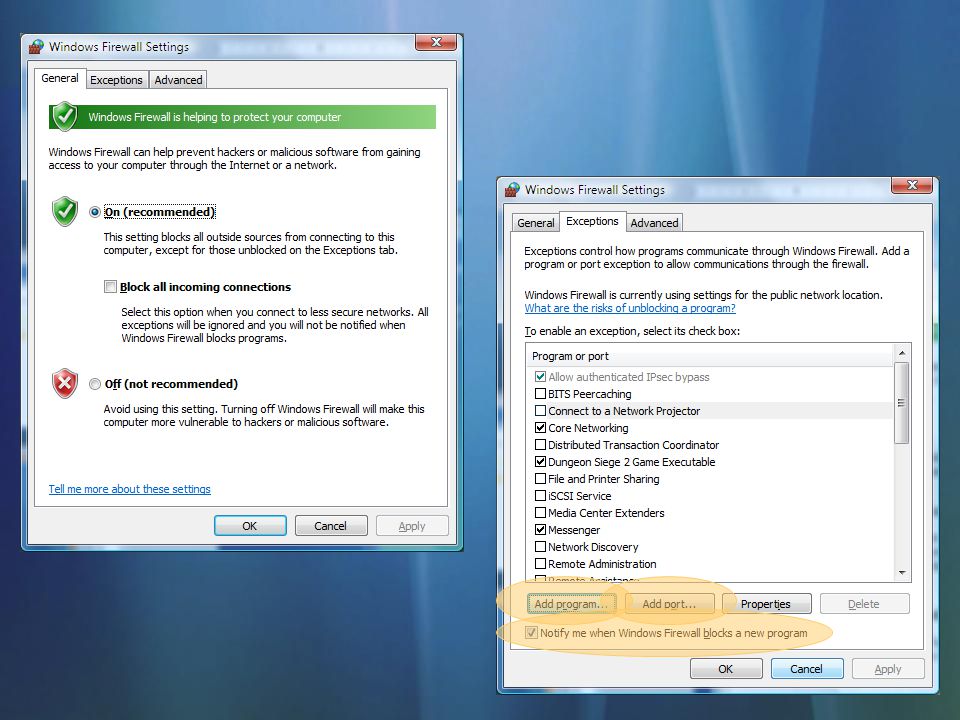Open Tell me more about these settings link
This screenshot has width=960, height=720.
[129, 489]
